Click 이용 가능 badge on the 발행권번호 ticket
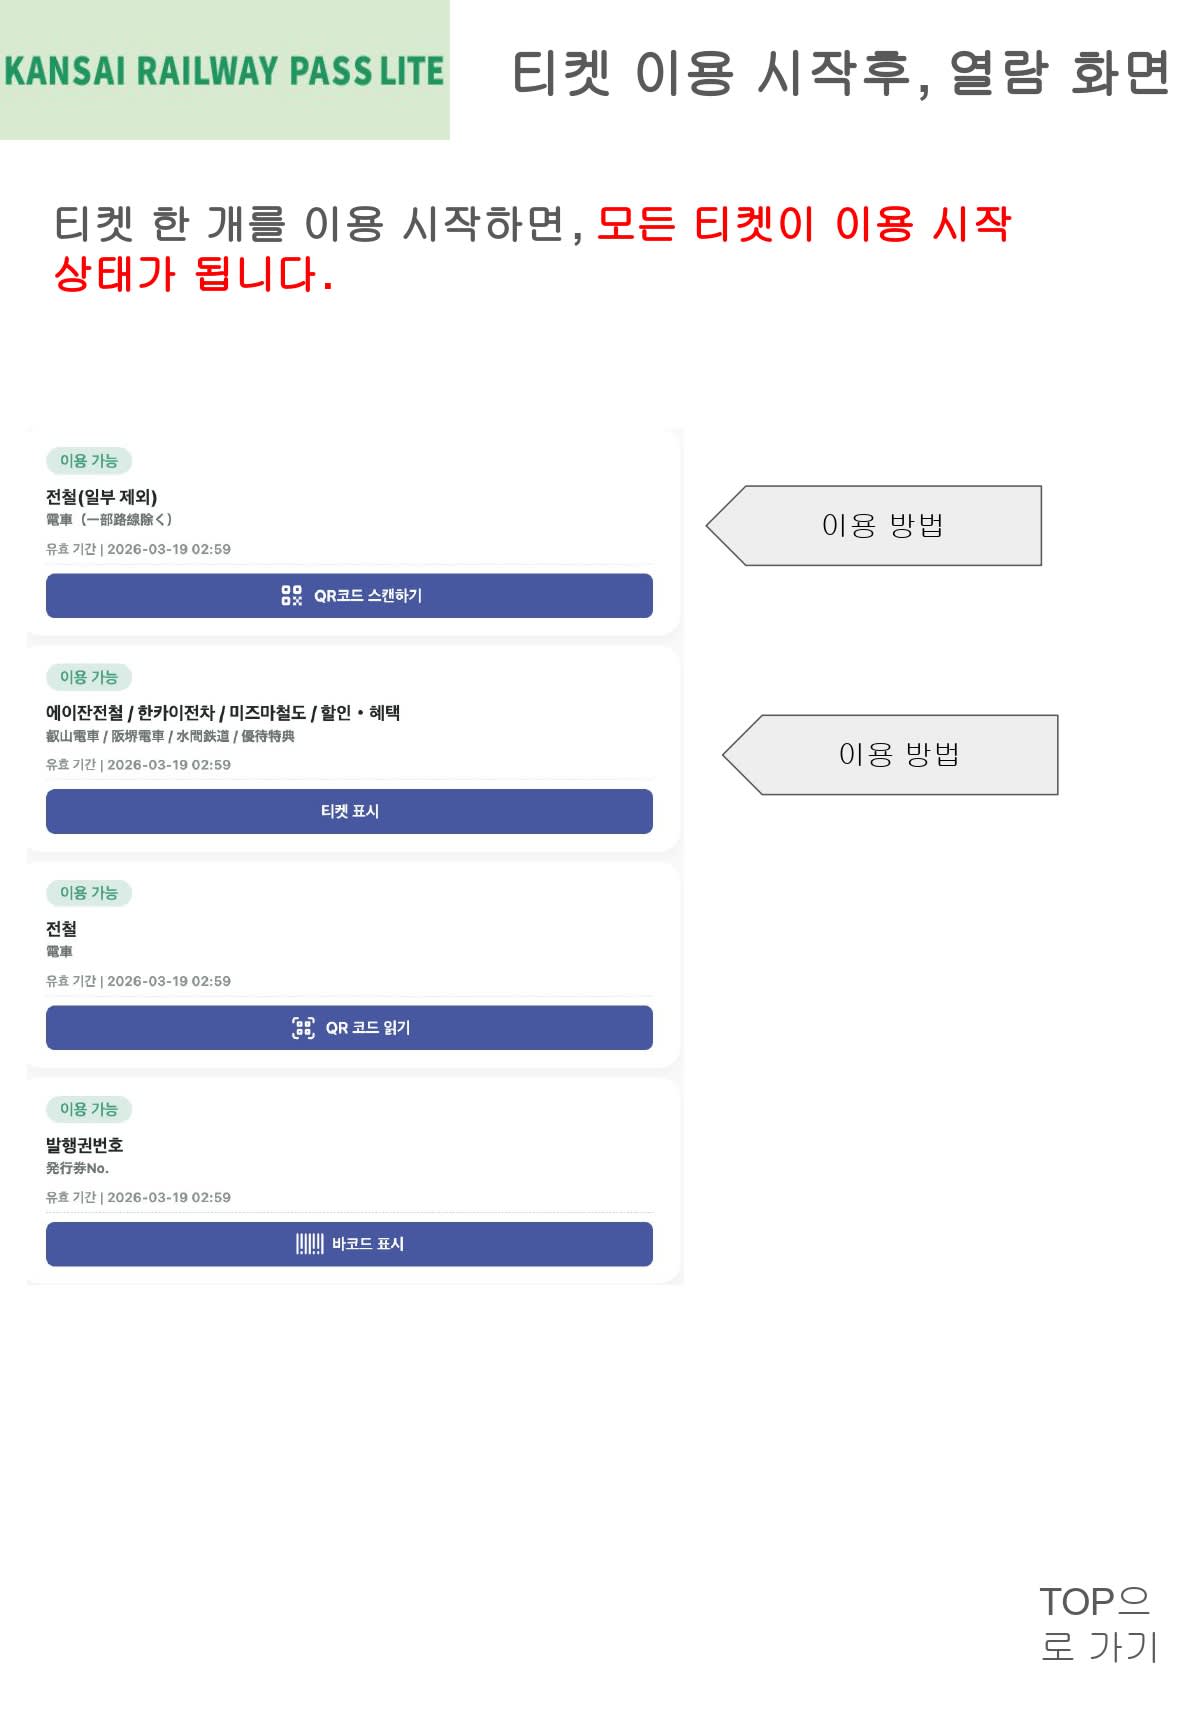The height and width of the screenshot is (1713, 1180). 89,1109
